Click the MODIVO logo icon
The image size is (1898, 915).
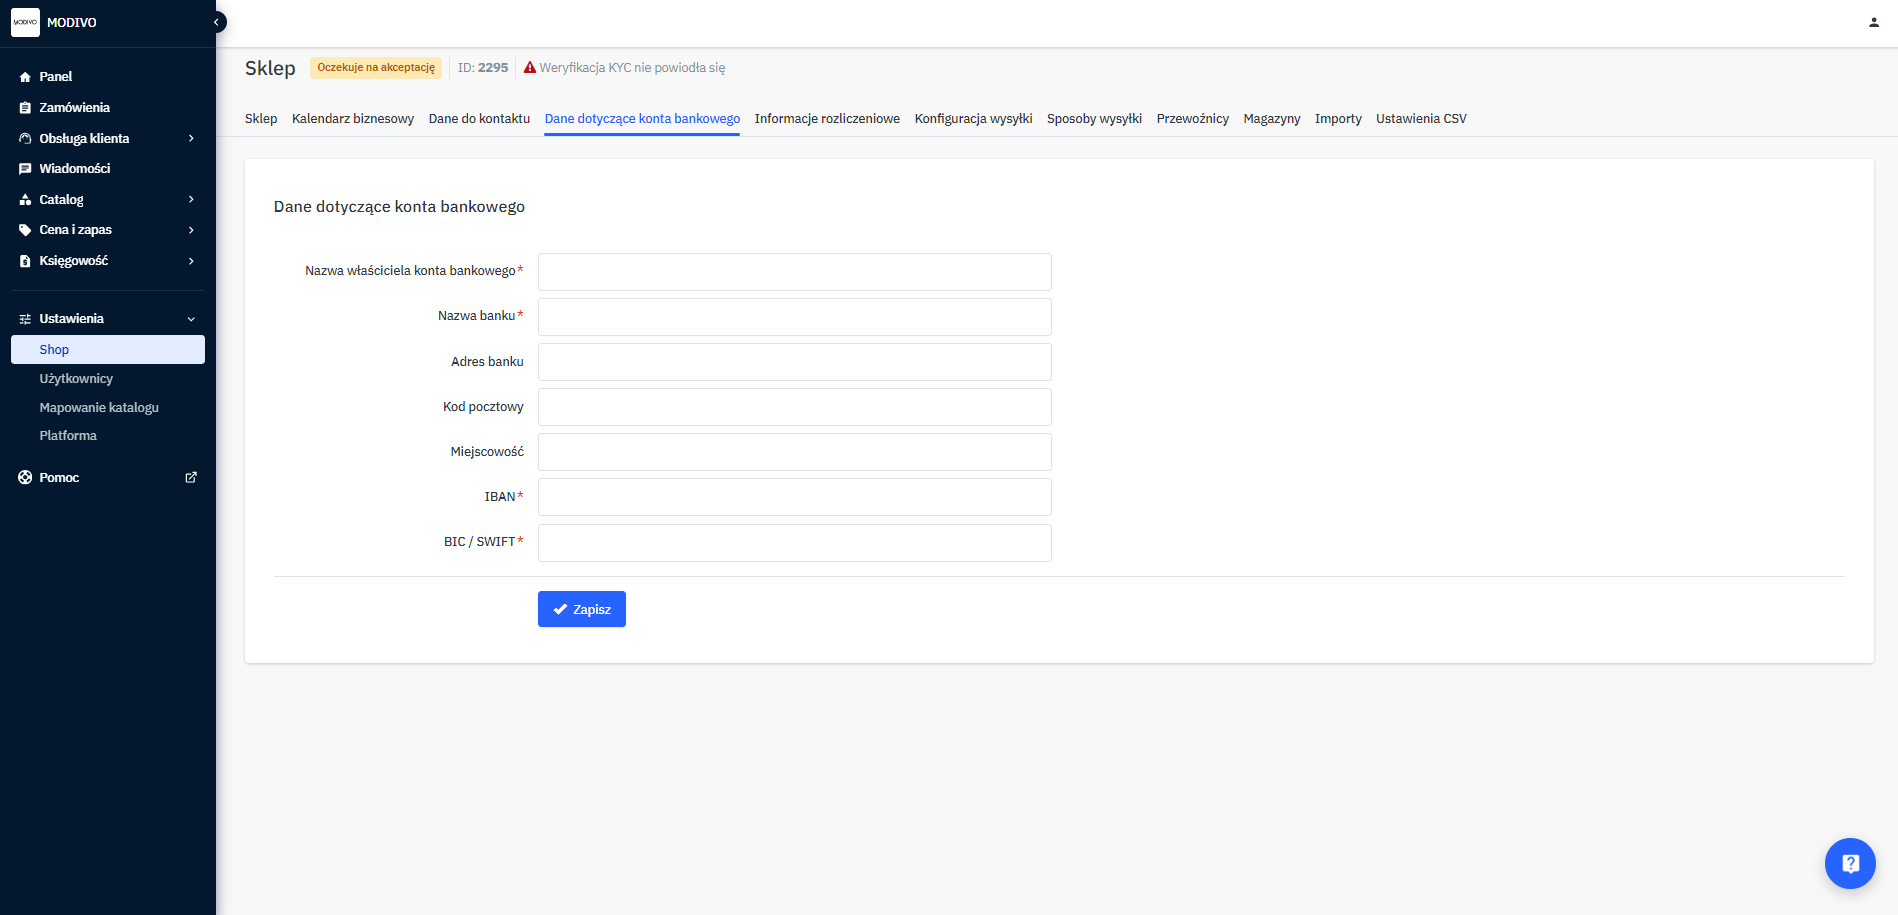click(25, 22)
